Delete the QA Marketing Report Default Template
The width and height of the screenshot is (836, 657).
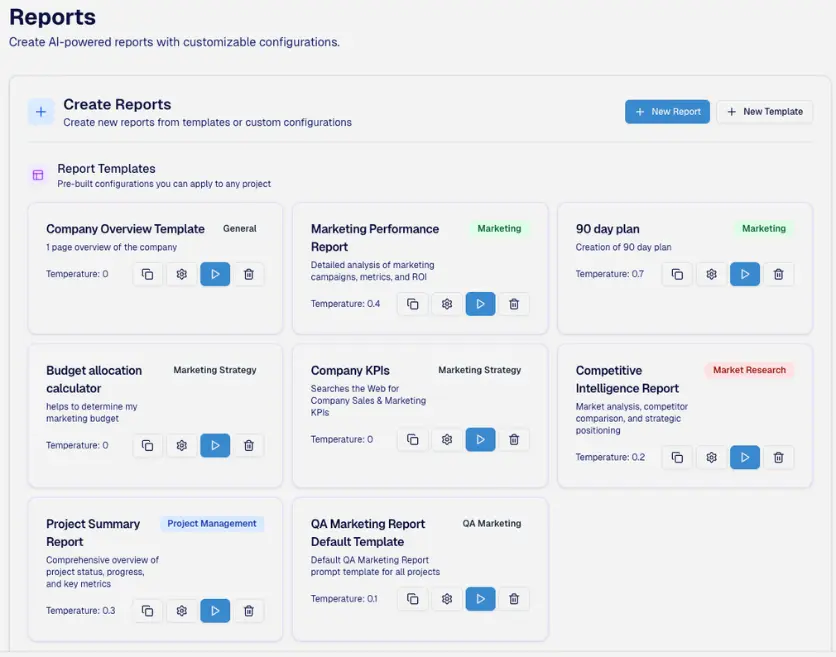click(x=514, y=599)
